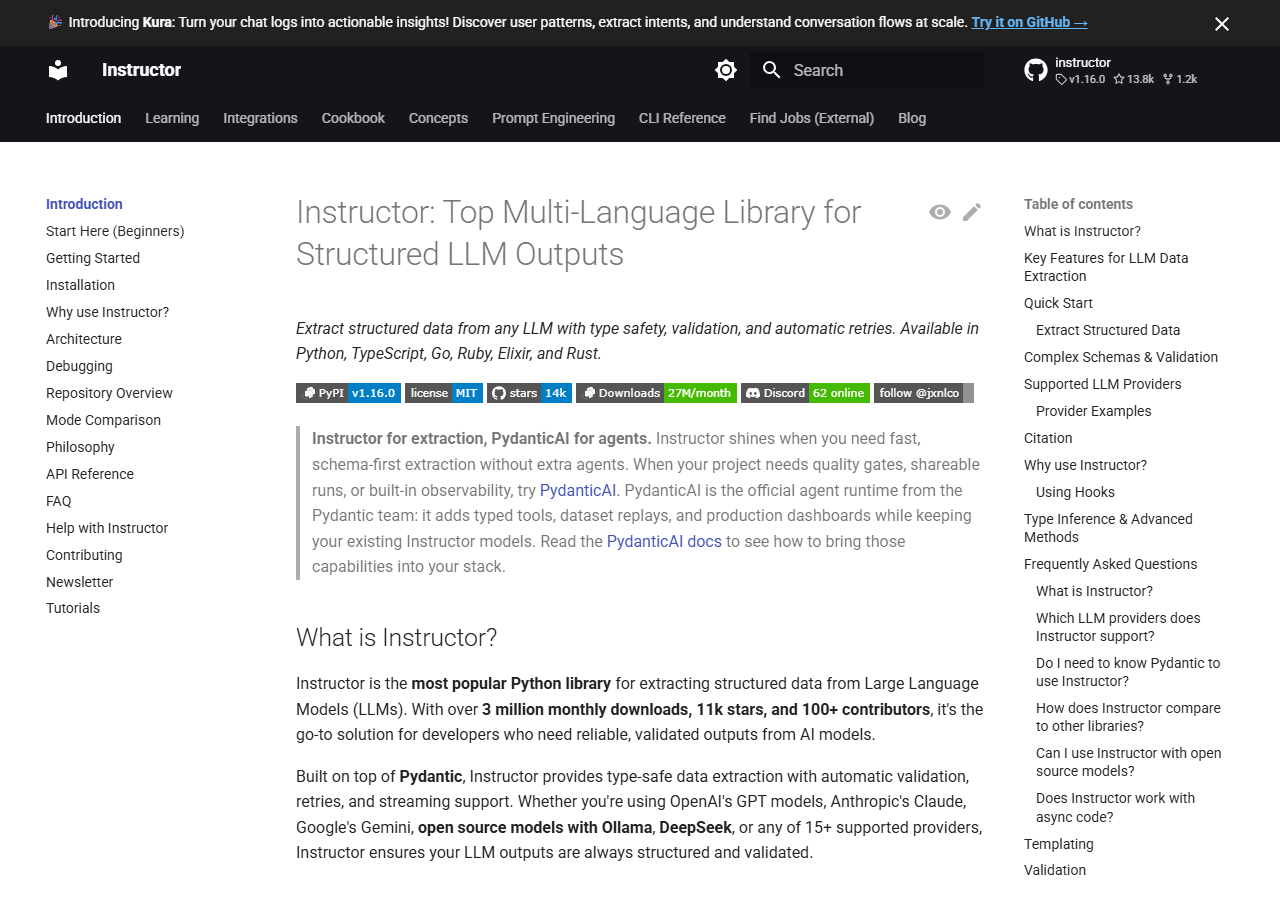Click the Discord 62 online badge
The image size is (1280, 900).
point(805,393)
